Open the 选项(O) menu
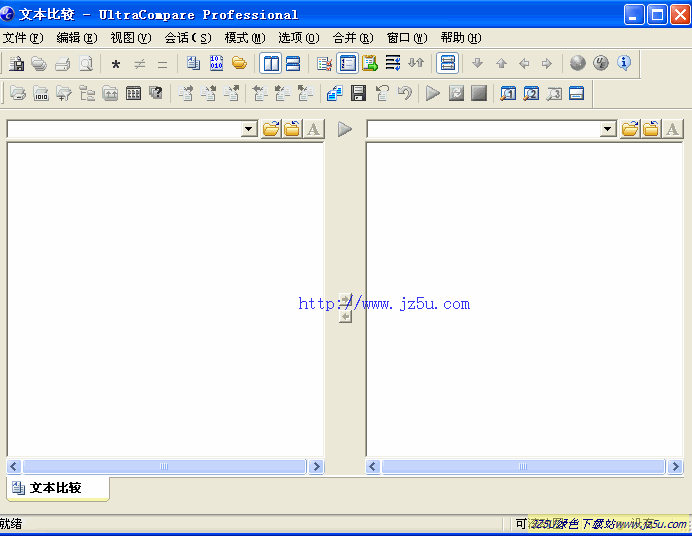This screenshot has width=692, height=536. [299, 38]
